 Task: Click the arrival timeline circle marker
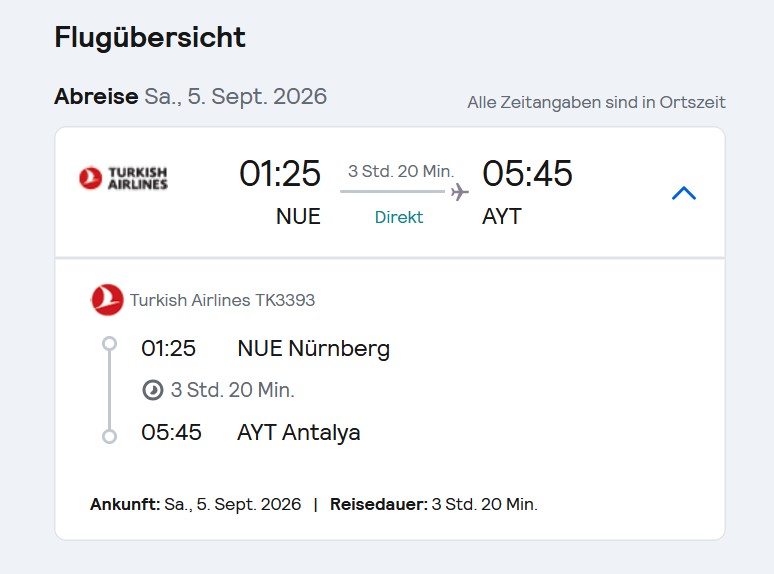110,436
